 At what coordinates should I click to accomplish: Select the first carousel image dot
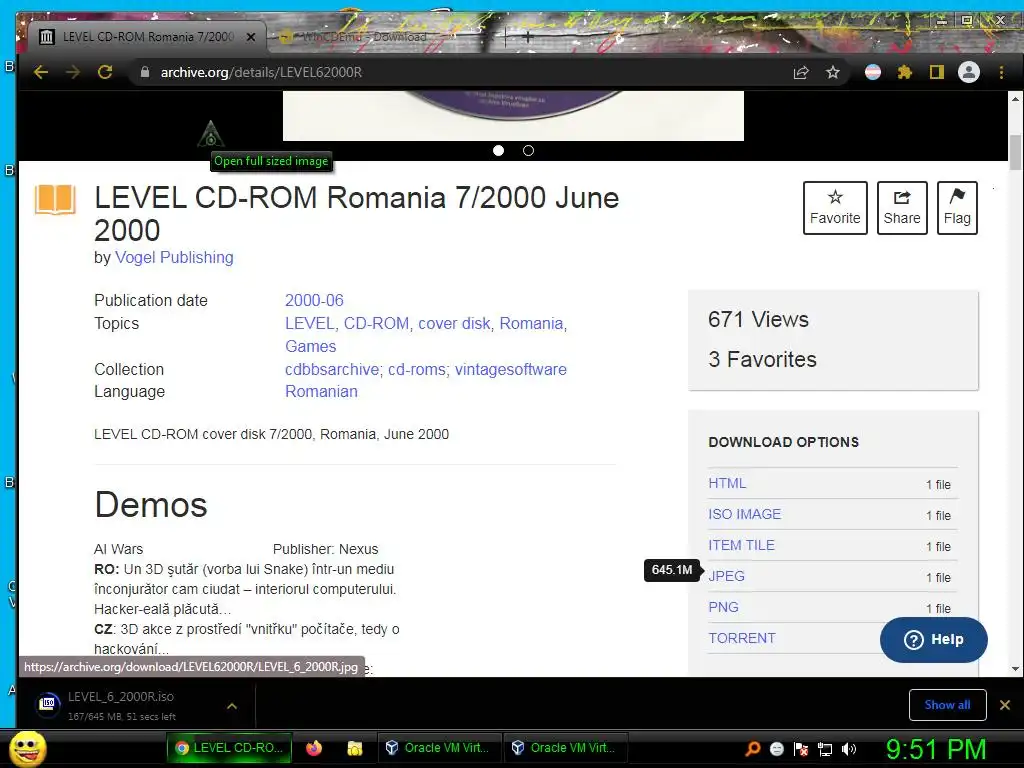tap(498, 151)
